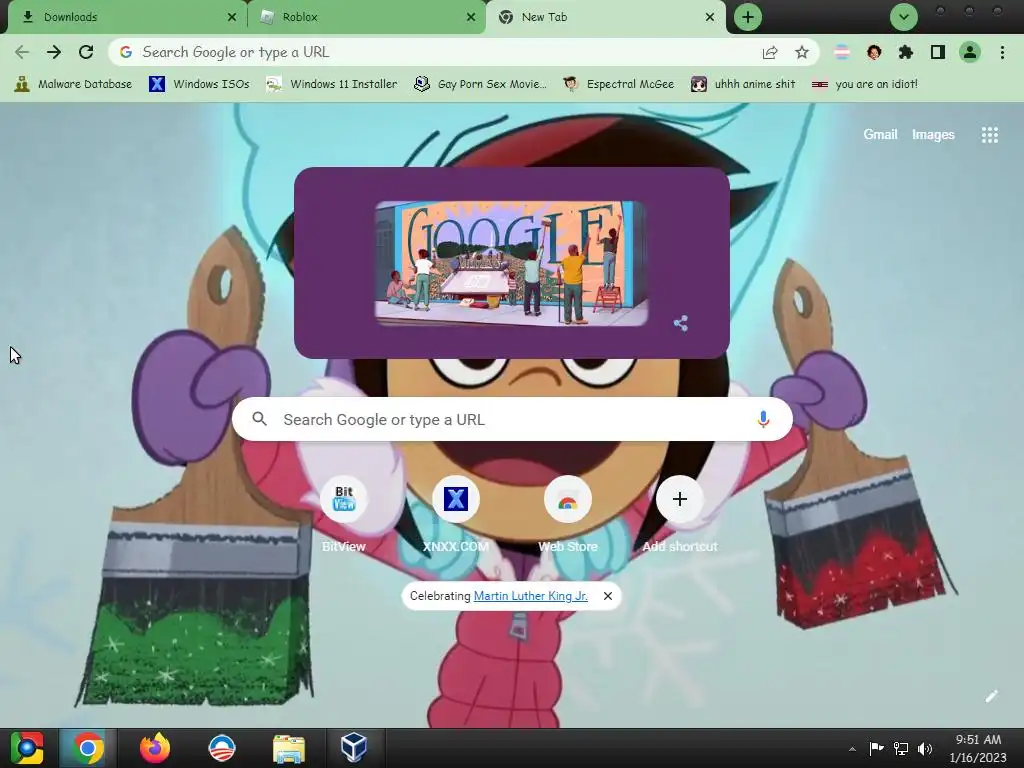This screenshot has height=768, width=1024.
Task: Open the Web Store shortcut
Action: [568, 516]
